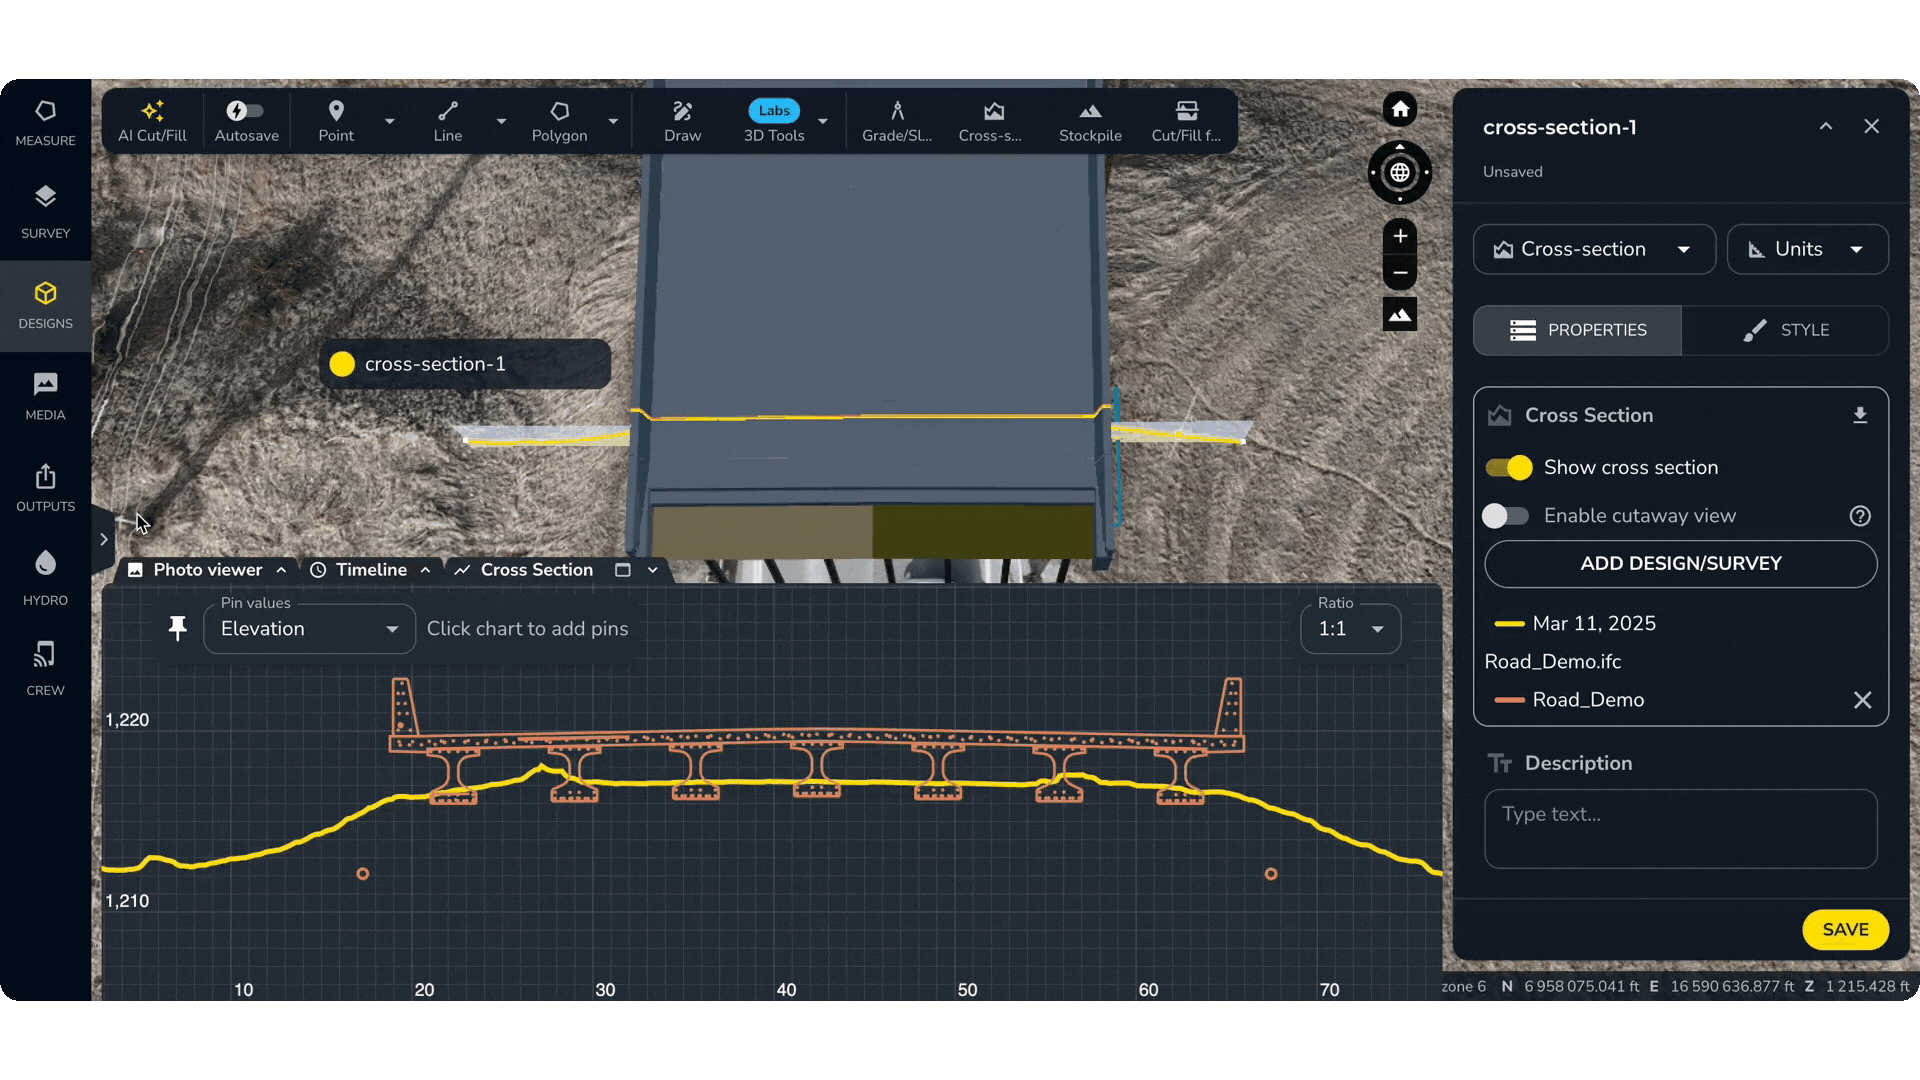Toggle the Autosave switch
Screen dimensions: 1920x1080
tap(245, 111)
